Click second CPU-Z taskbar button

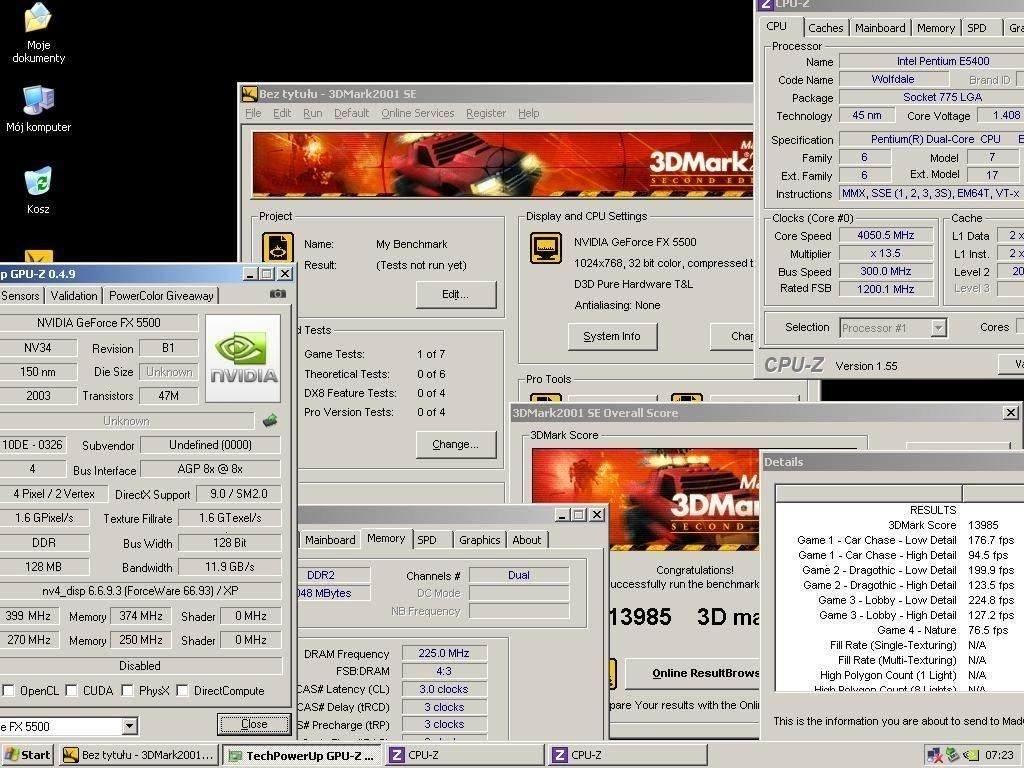click(628, 755)
